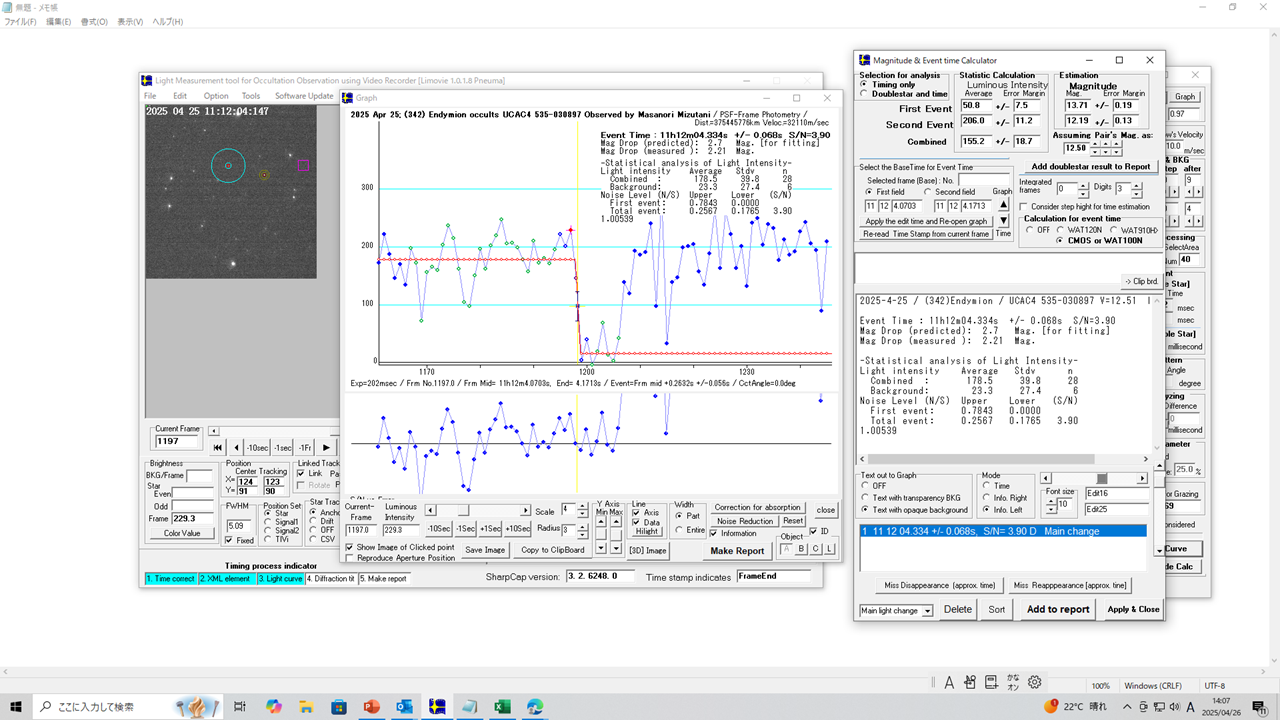Open the IME settings gear icon
Screen dimensions: 1280x720
click(1035, 682)
